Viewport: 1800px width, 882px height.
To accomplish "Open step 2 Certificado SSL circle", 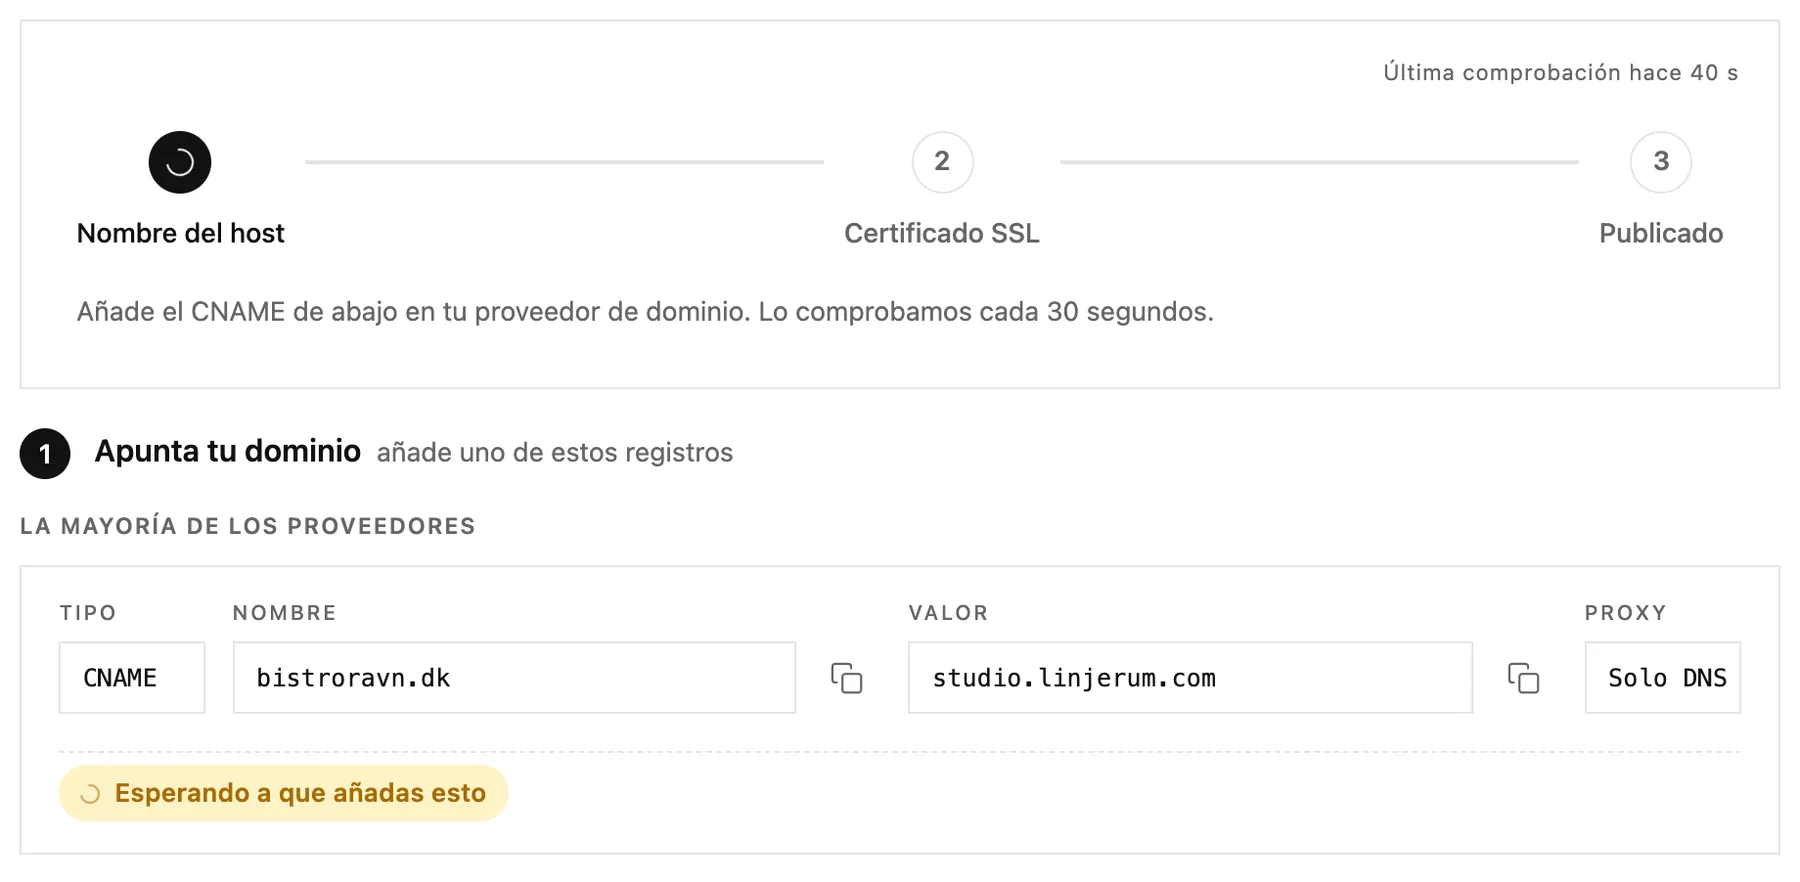I will coord(942,162).
